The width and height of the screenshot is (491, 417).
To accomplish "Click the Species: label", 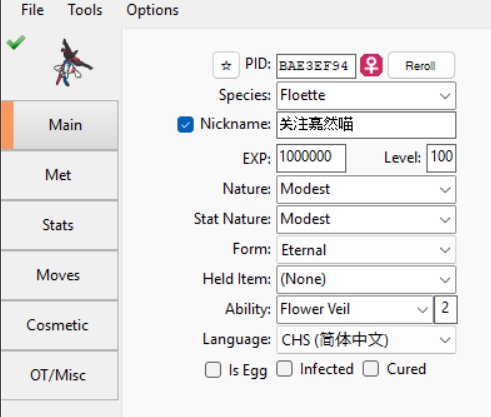I will tap(245, 95).
